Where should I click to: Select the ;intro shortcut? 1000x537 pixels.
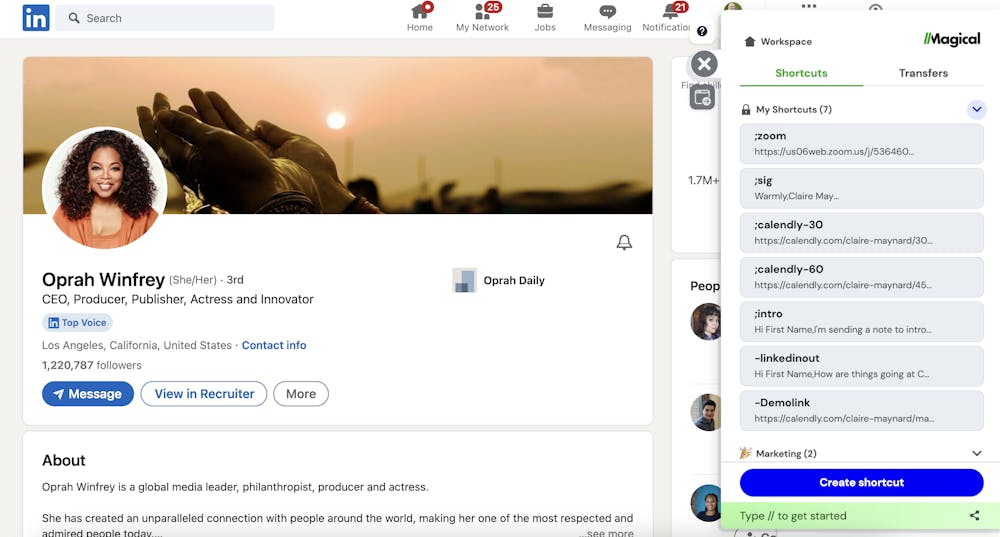click(862, 321)
